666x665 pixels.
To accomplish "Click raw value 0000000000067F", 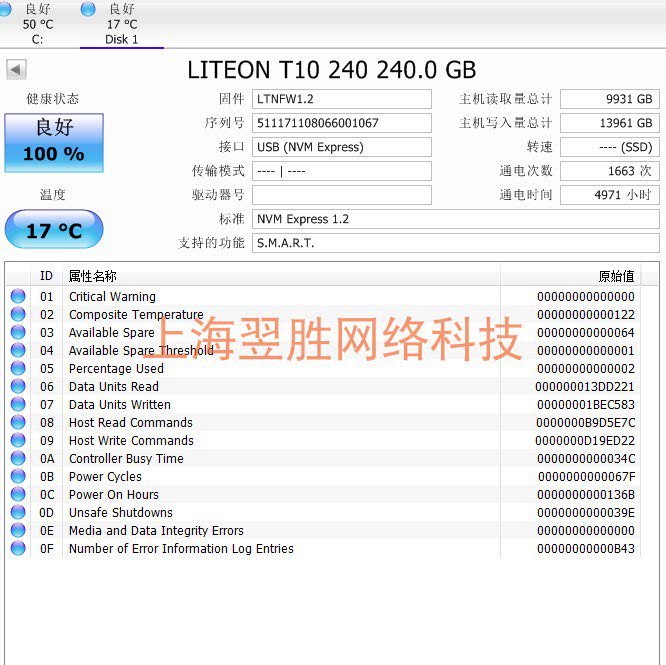I will pyautogui.click(x=587, y=477).
